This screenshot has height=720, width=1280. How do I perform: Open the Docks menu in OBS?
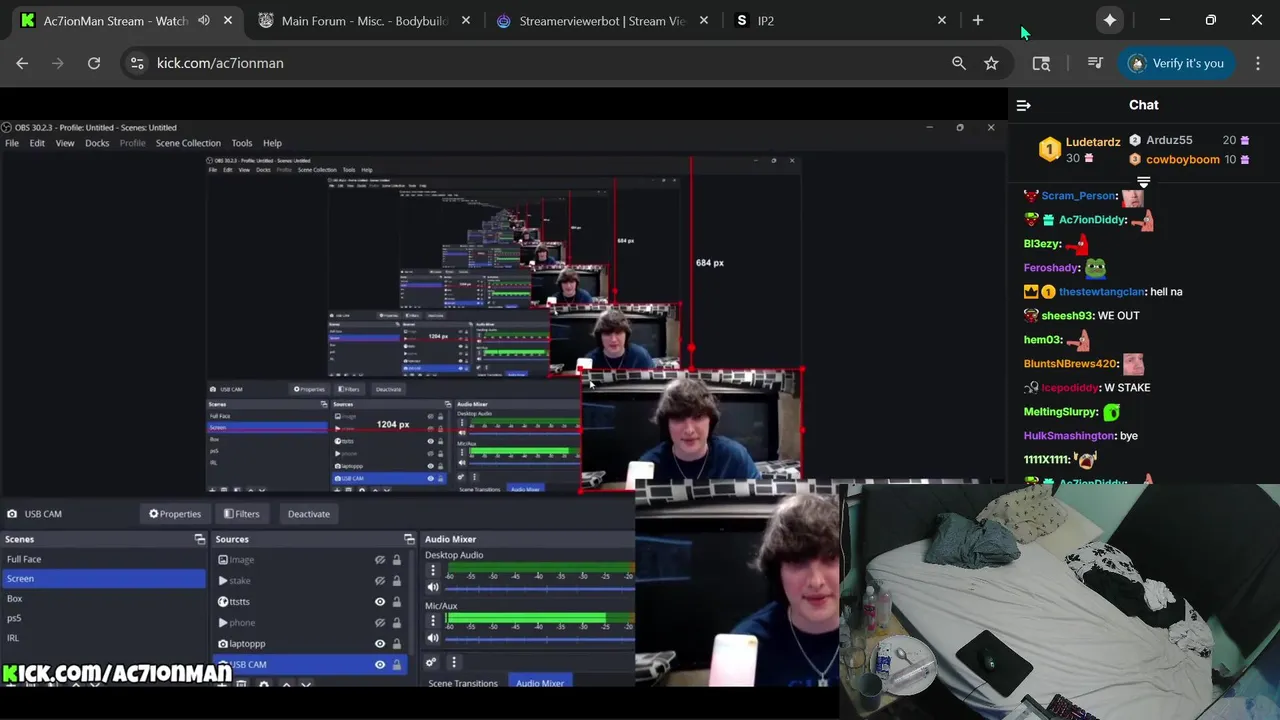[x=97, y=143]
